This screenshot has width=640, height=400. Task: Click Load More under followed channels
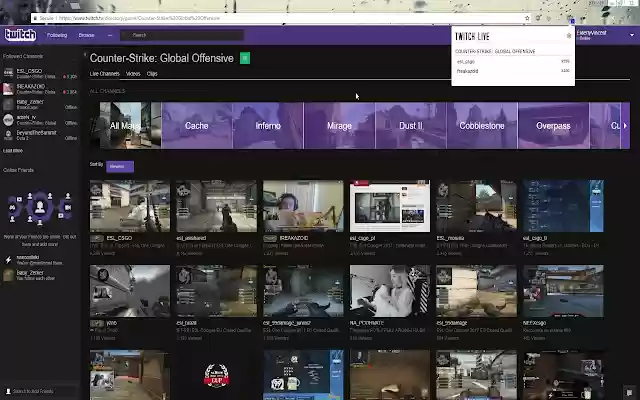(13, 151)
